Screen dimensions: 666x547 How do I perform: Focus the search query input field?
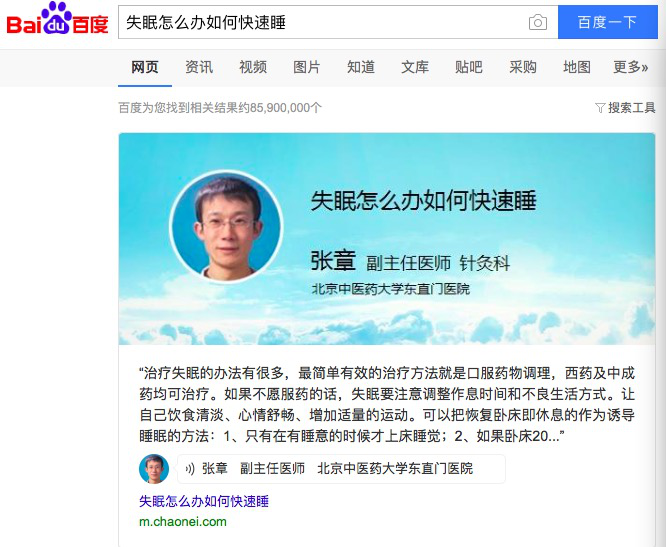(323, 22)
